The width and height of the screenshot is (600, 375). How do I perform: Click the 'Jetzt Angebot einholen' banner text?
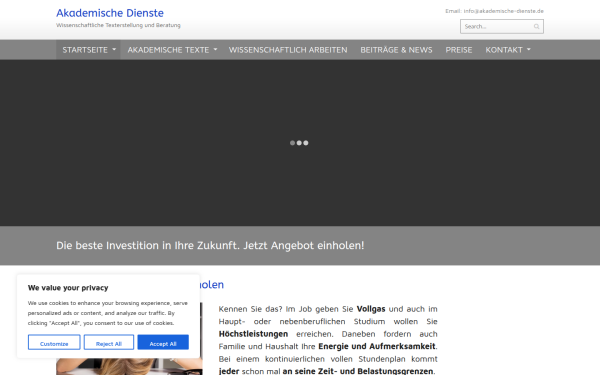(x=304, y=245)
